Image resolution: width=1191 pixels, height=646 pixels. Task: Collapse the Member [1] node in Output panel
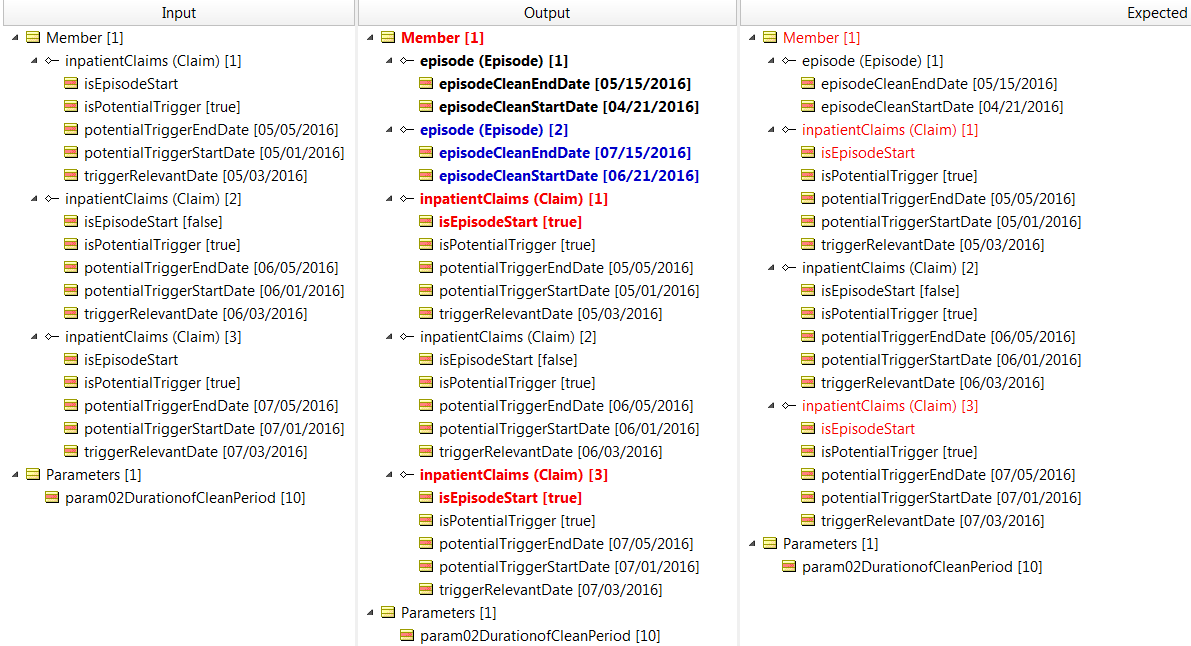pos(370,37)
